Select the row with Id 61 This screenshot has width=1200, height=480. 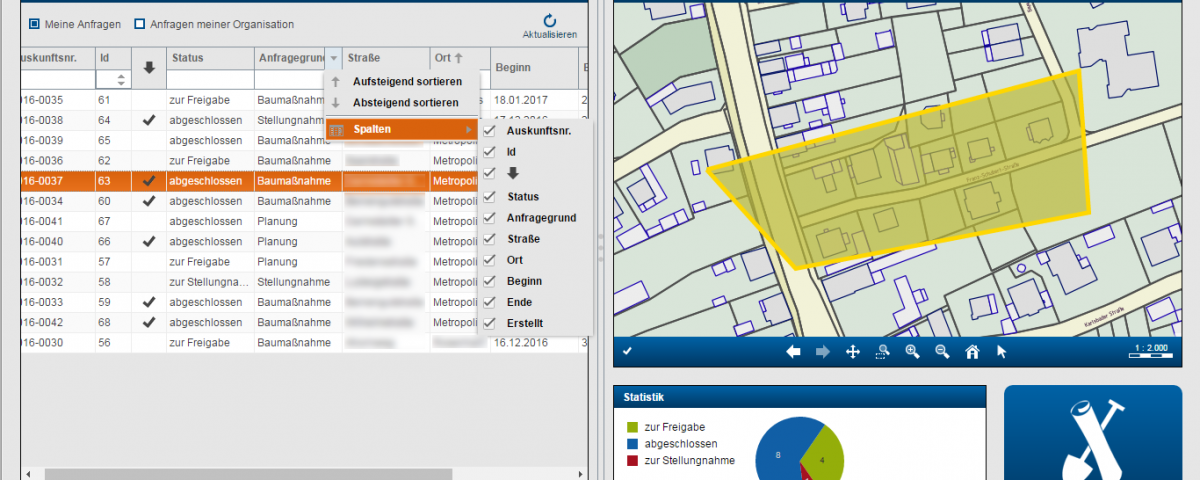click(304, 100)
